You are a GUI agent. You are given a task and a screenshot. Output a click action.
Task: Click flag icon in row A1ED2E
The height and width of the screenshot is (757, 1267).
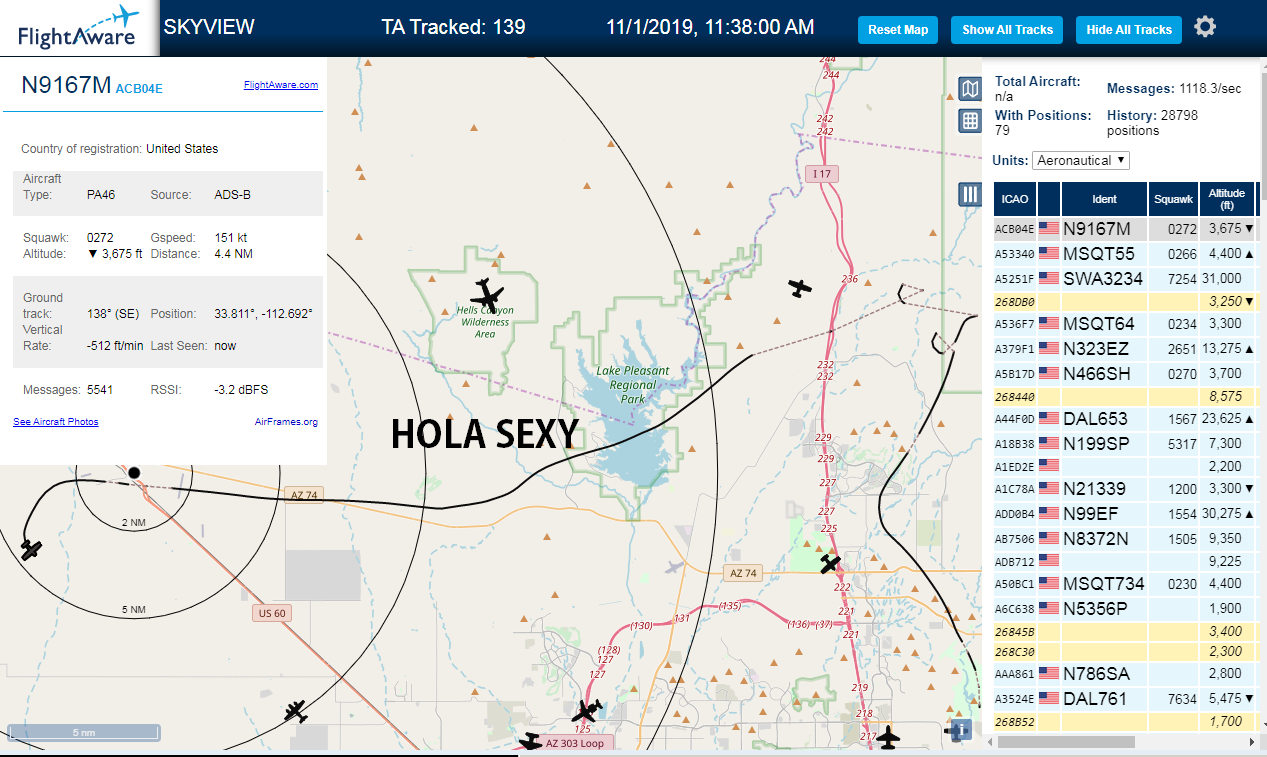[x=1049, y=465]
